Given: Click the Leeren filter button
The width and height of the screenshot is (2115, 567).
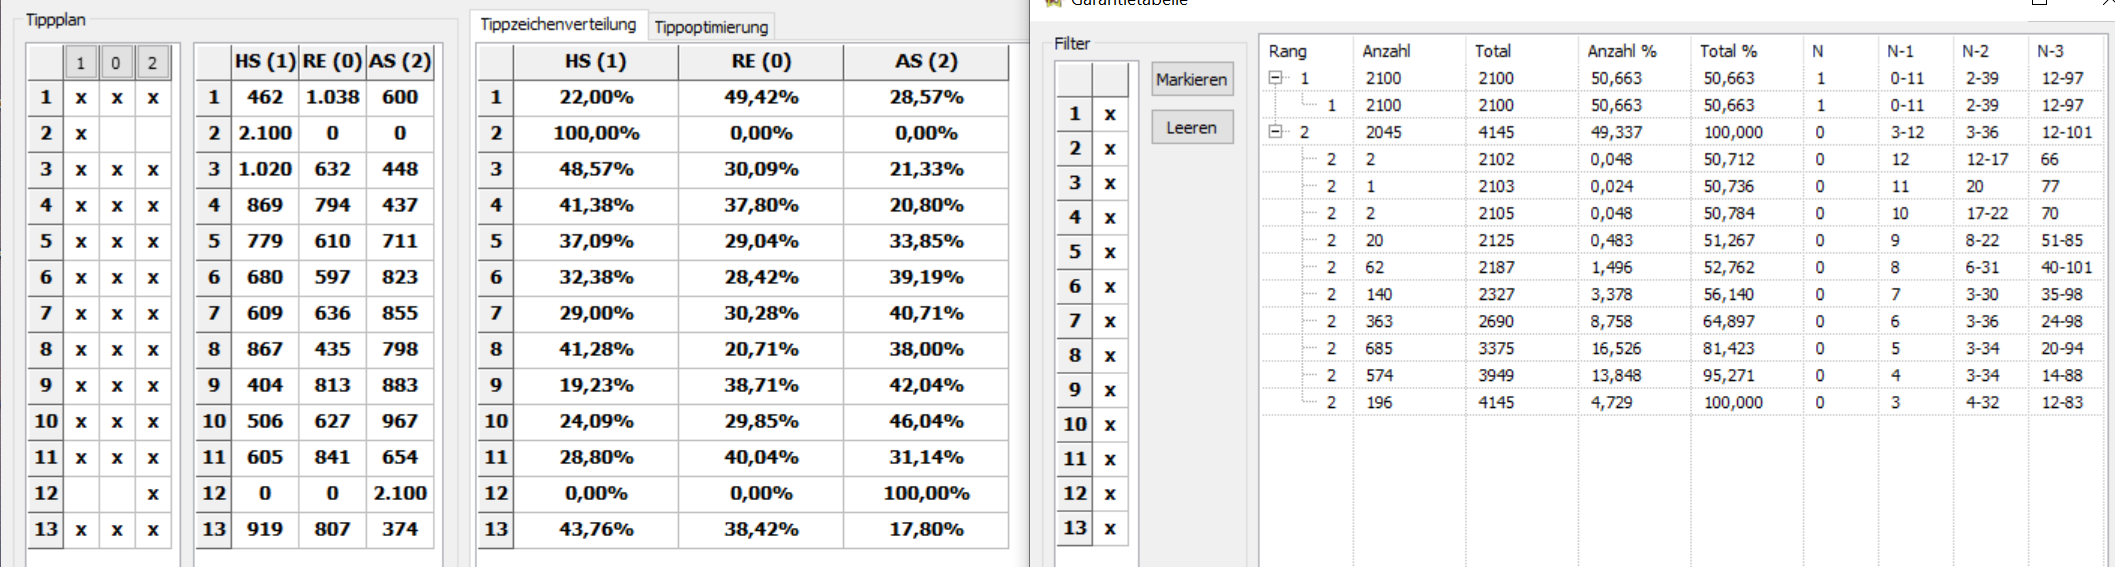Looking at the screenshot, I should pos(1192,127).
